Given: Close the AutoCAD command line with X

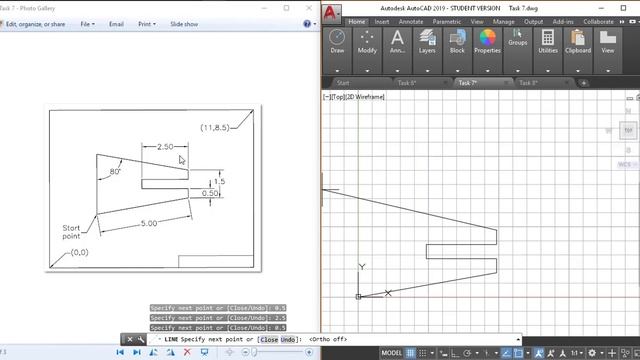Looking at the screenshot, I should point(130,339).
